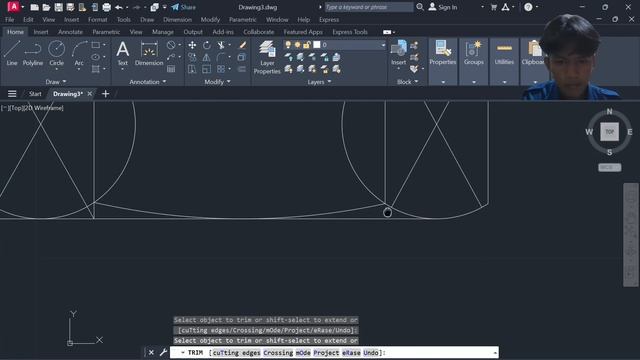Click the New drawing icon in quick access
The image size is (640, 360).
(35, 7)
